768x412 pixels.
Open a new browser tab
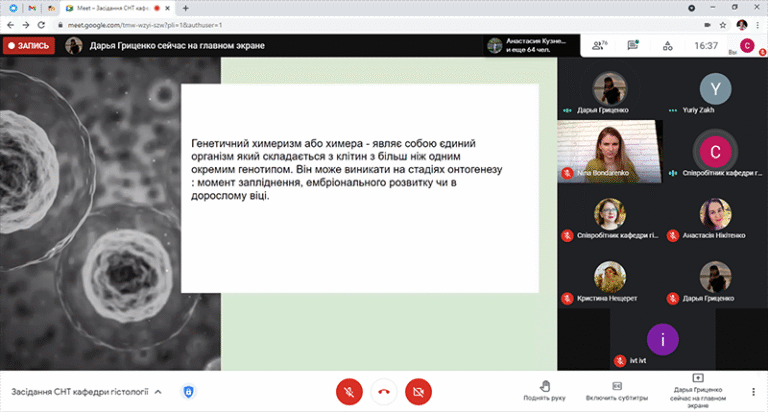[x=186, y=7]
